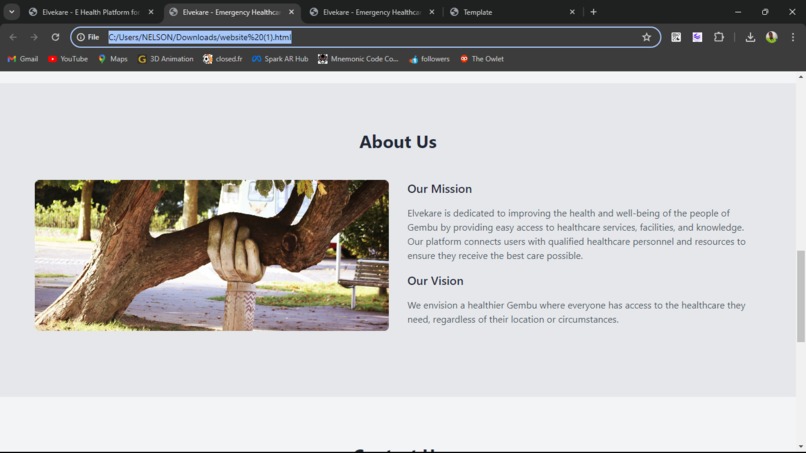Click the scrollbar up arrow
Viewport: 806px width, 453px height.
coord(800,77)
